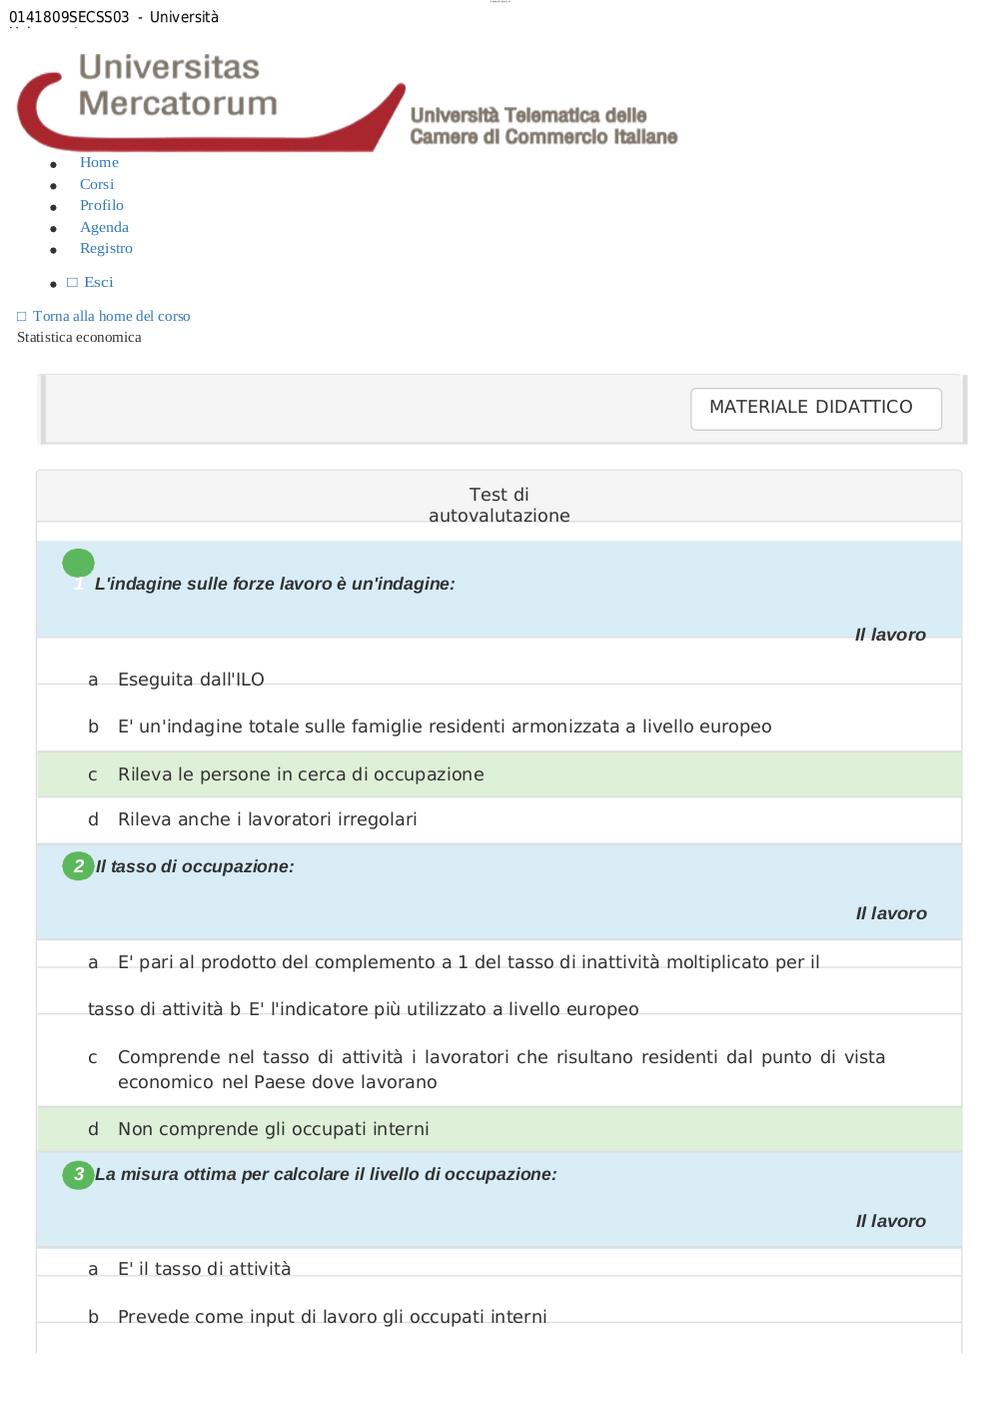
Task: Click the square icon before Torna alla home
Action: click(x=22, y=317)
